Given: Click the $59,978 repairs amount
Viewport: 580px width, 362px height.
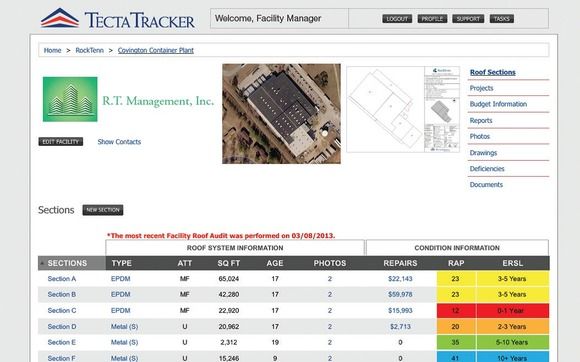Looking at the screenshot, I should click(400, 295).
